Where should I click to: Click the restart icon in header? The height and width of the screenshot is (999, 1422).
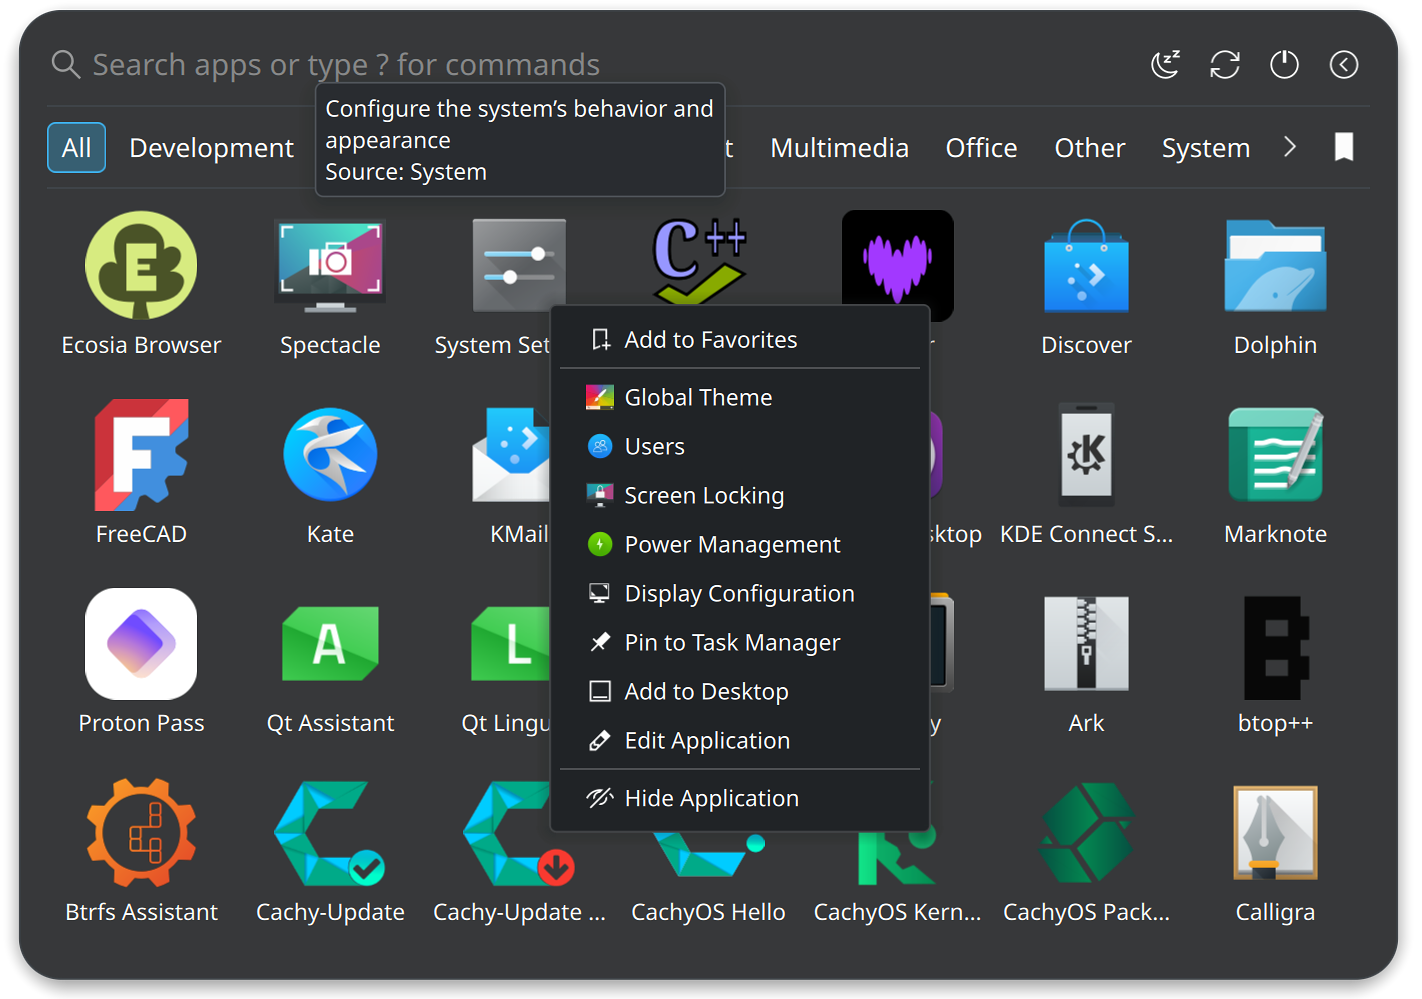[1225, 65]
